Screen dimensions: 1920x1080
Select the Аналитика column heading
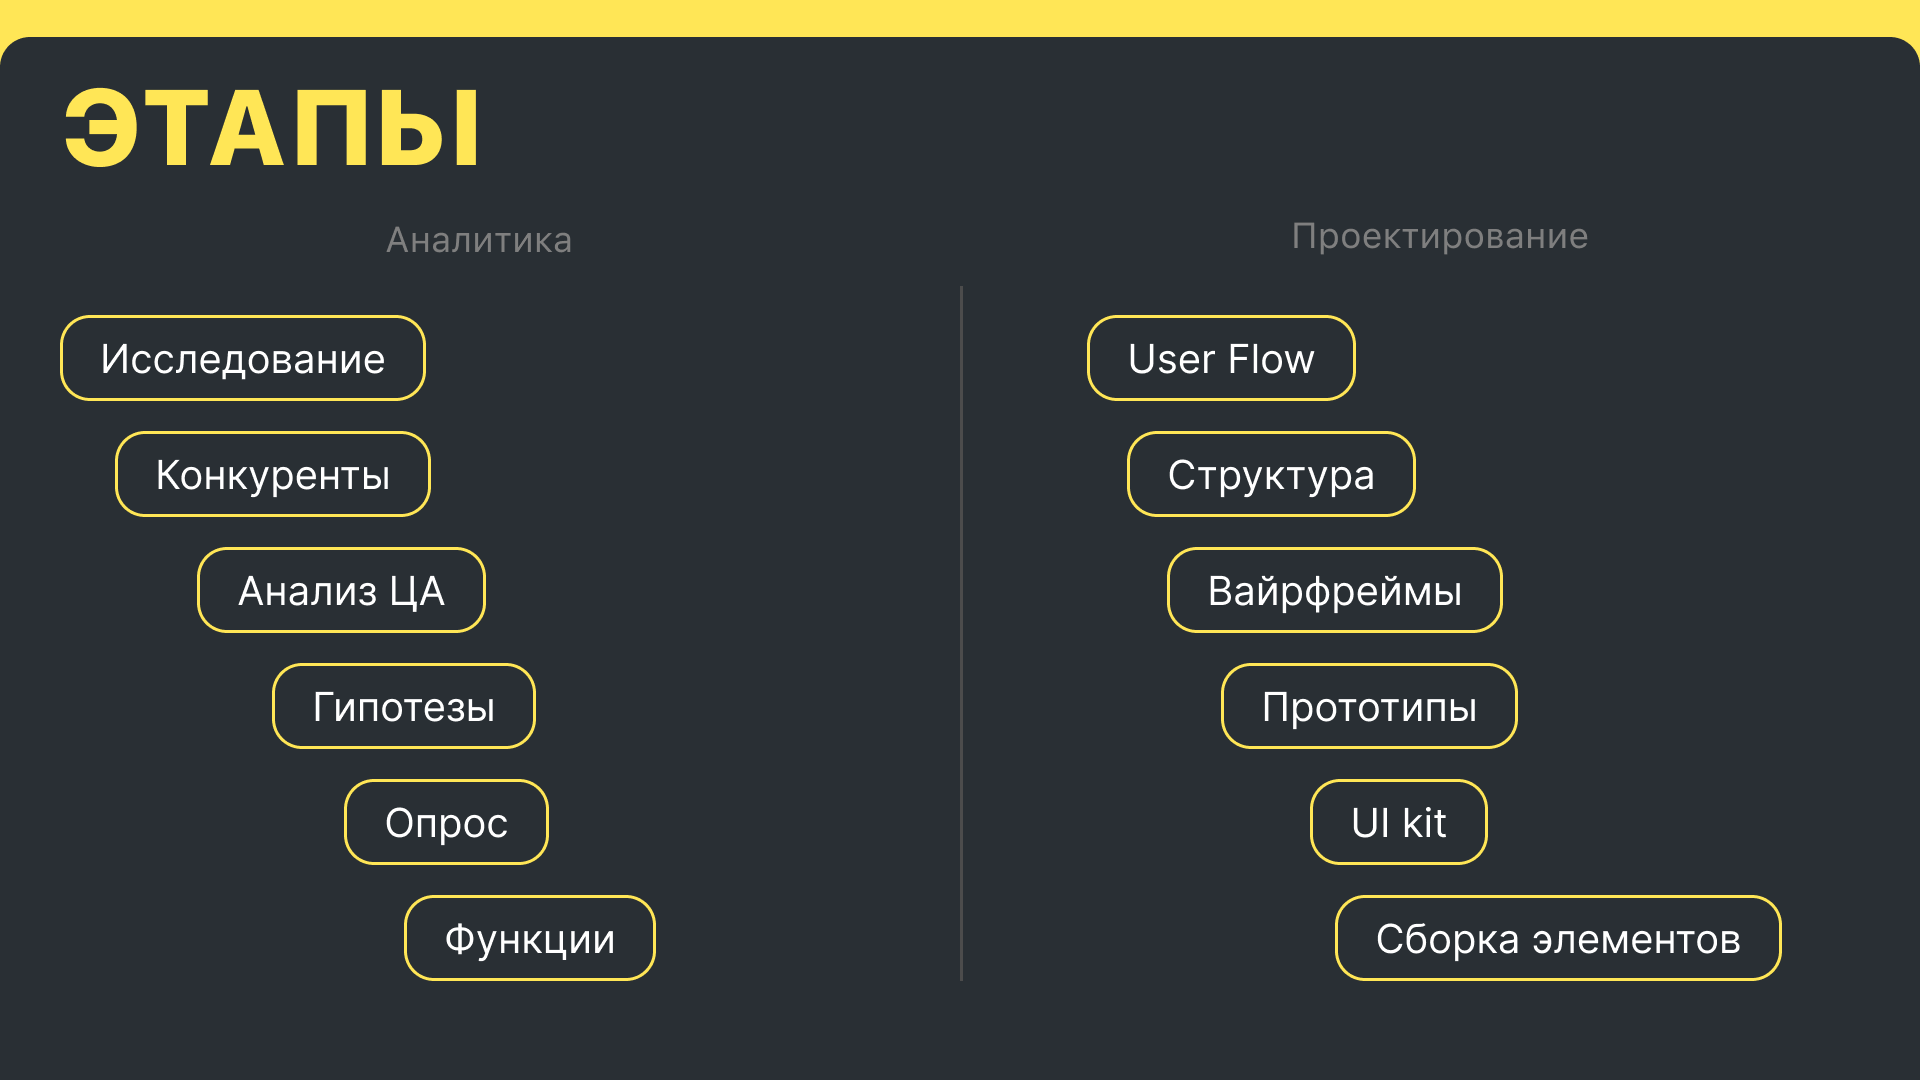pyautogui.click(x=479, y=240)
